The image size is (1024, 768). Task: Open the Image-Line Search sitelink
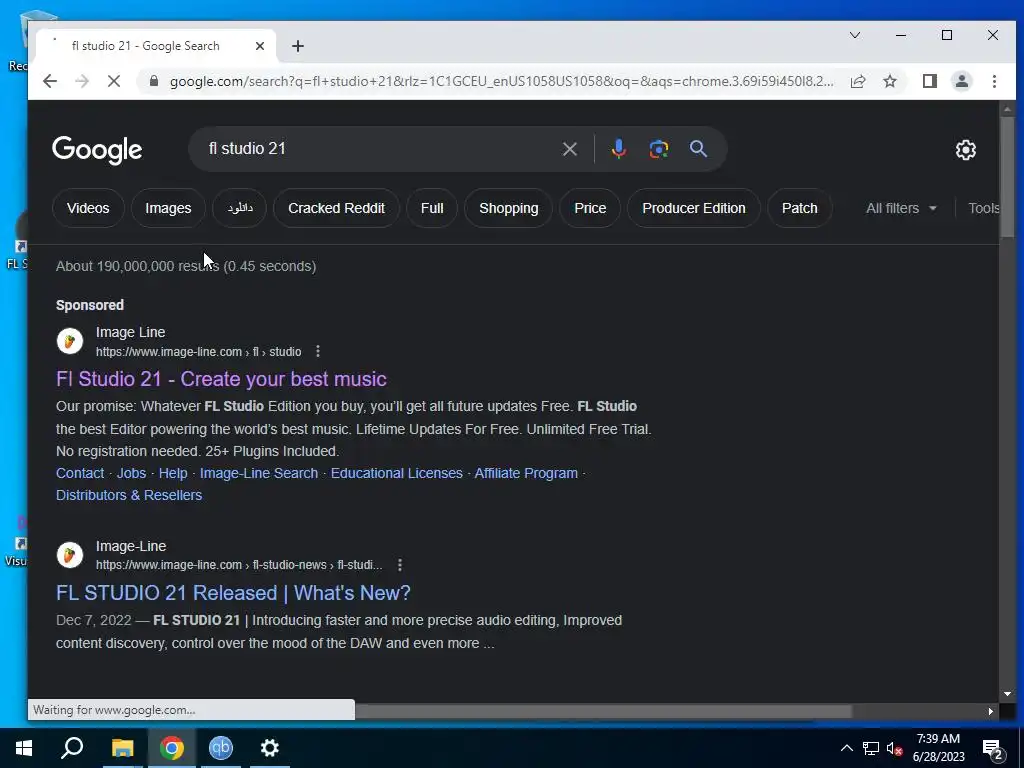coord(259,473)
